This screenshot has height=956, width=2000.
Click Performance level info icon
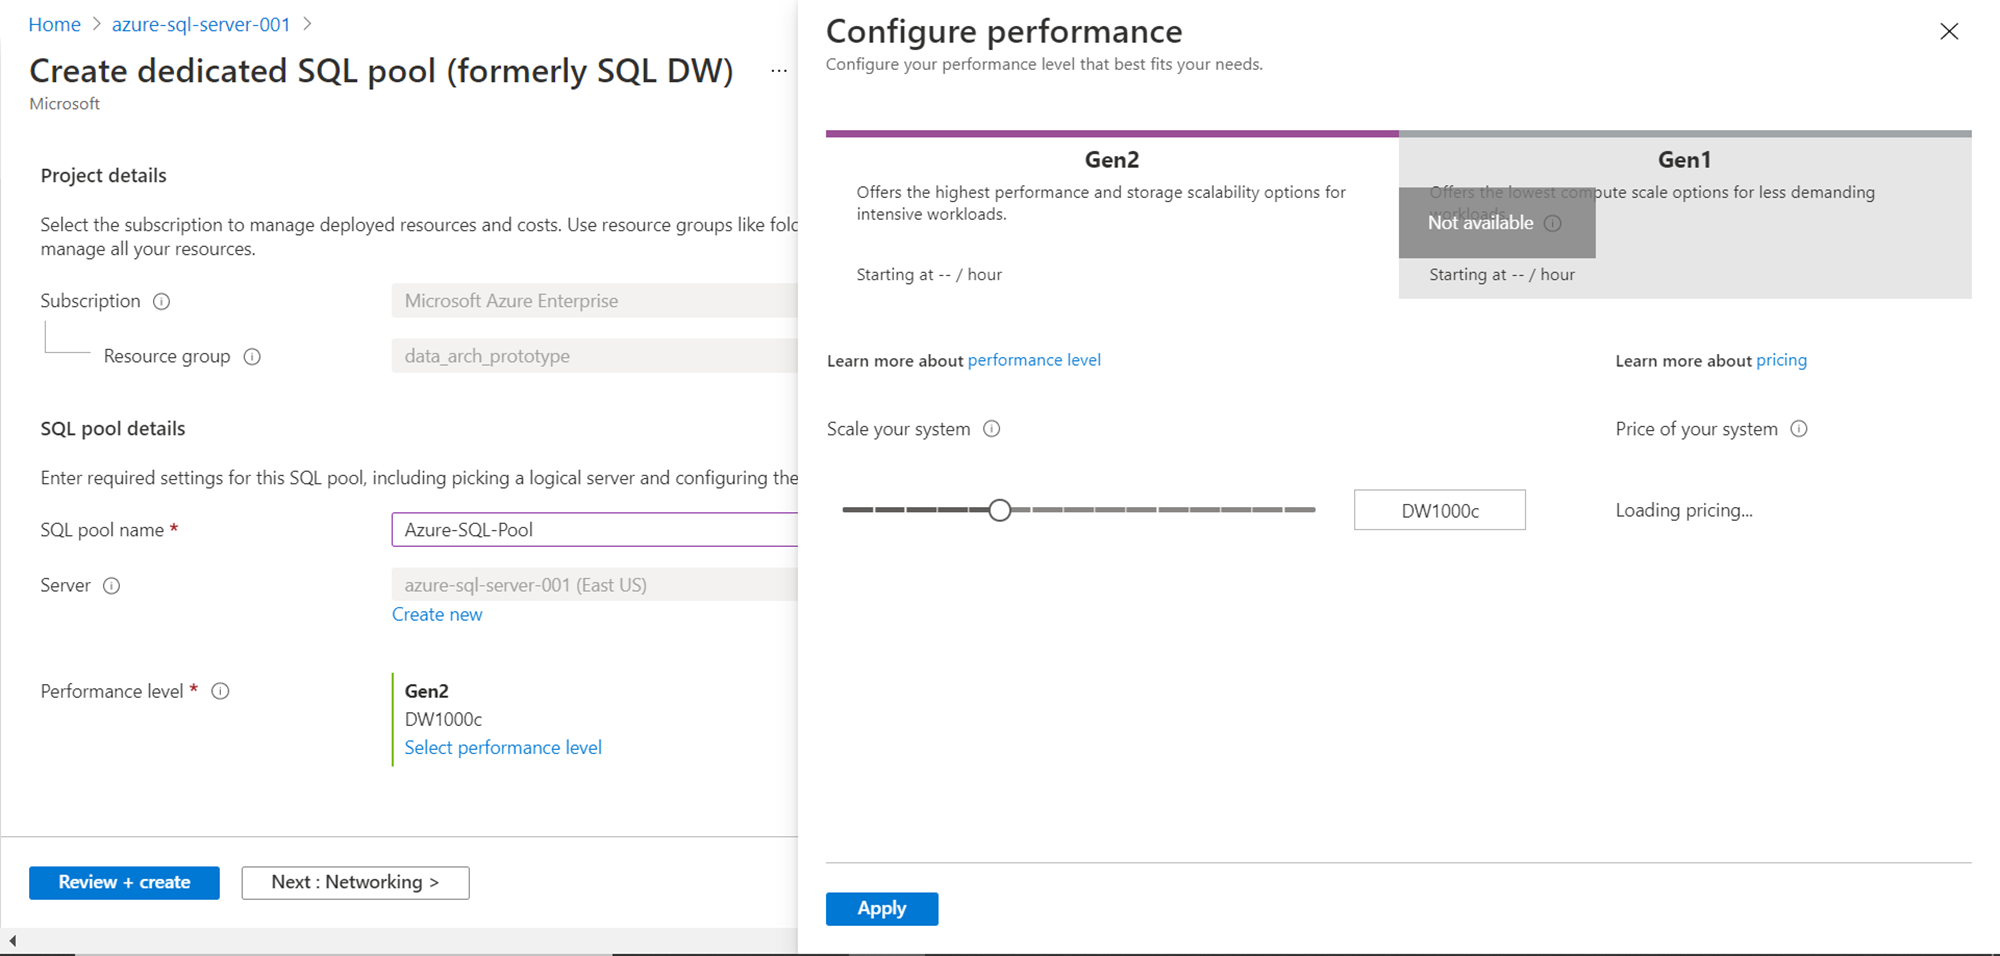220,691
